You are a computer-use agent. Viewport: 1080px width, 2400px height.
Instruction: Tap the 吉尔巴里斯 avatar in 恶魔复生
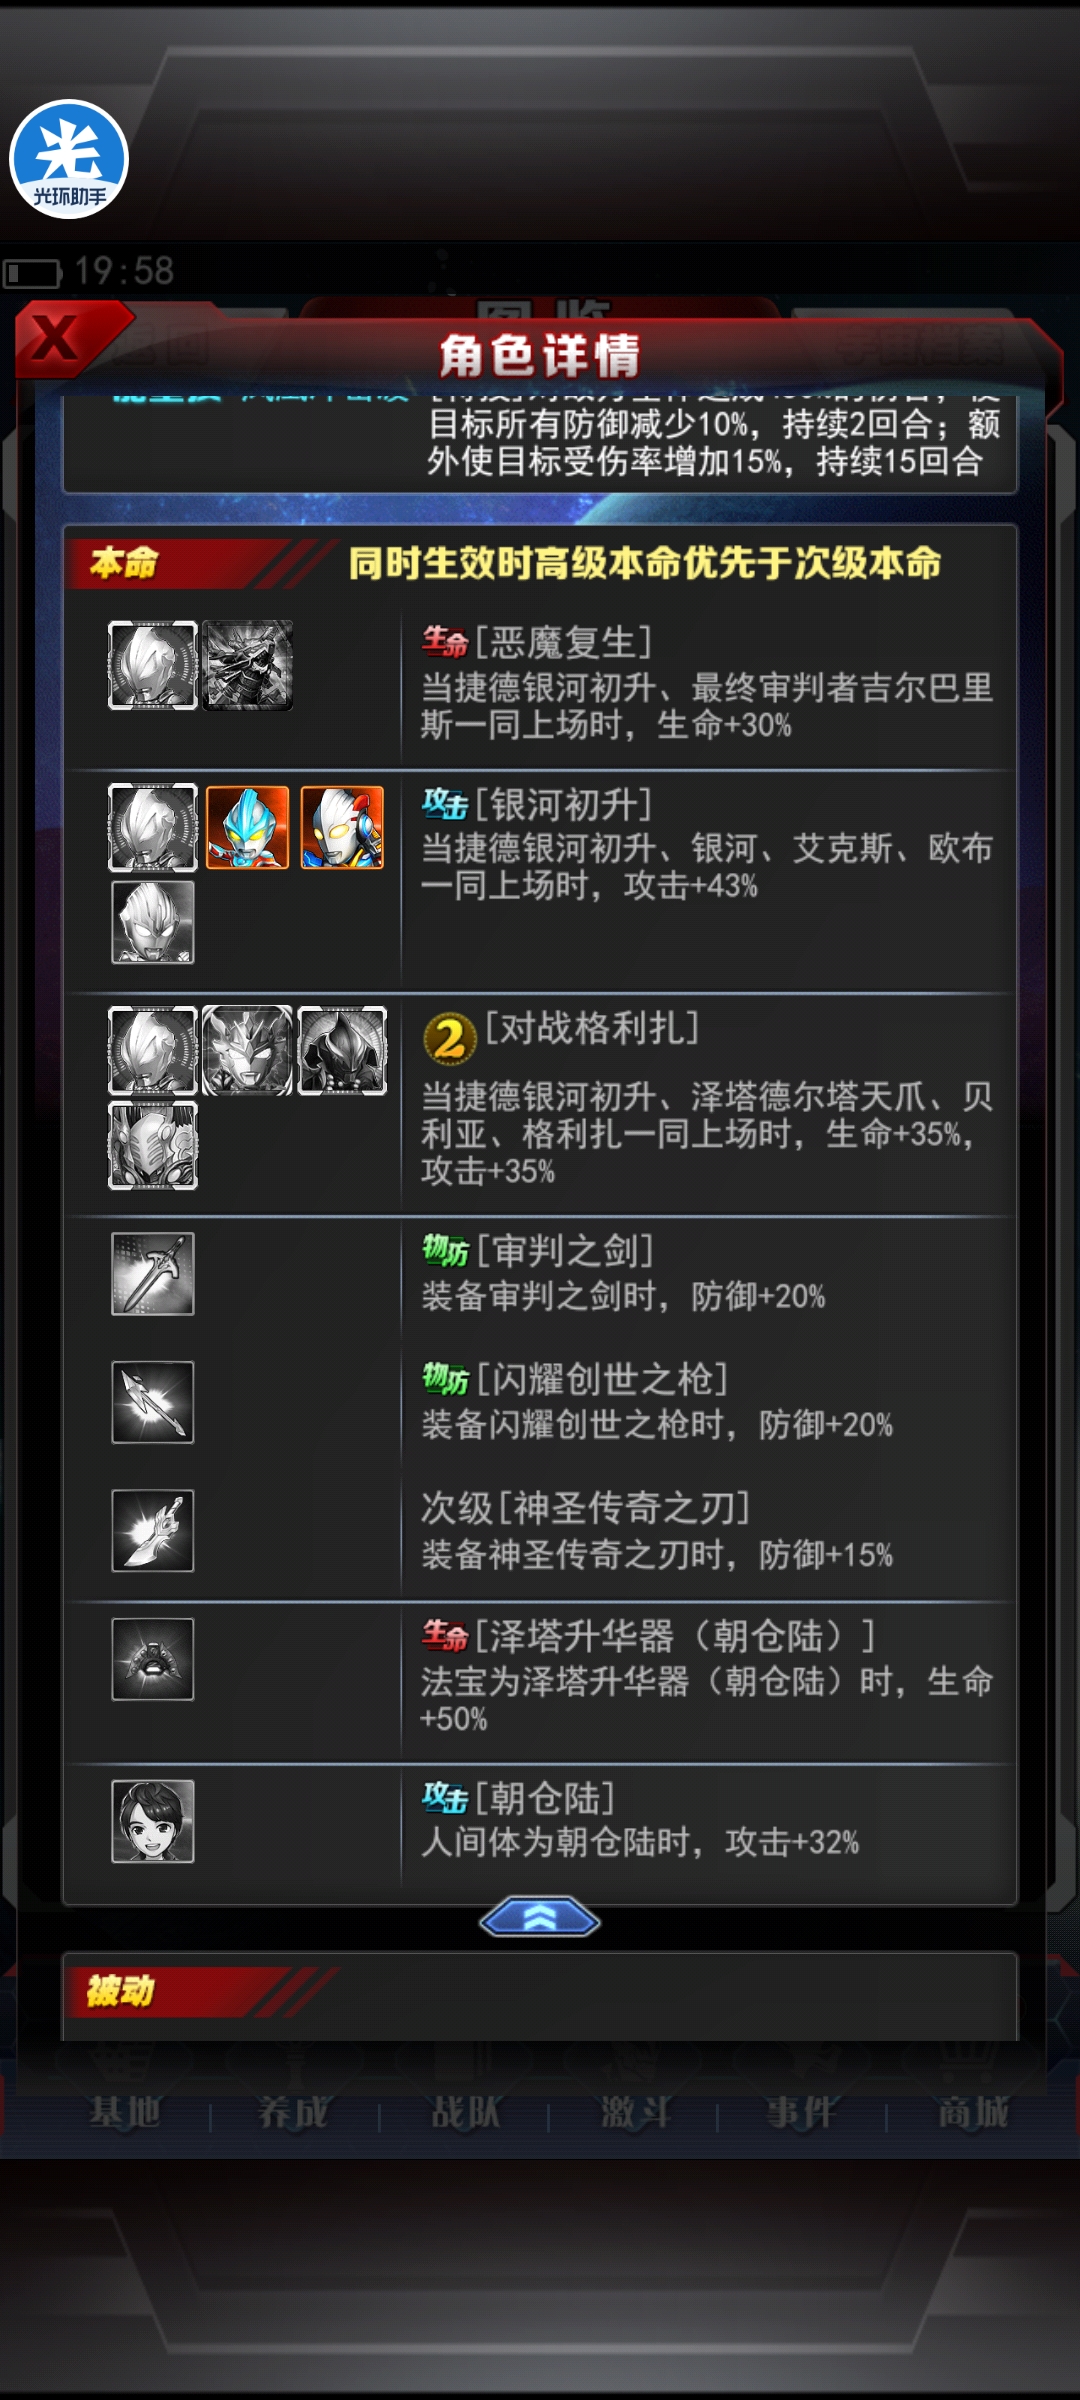(248, 665)
